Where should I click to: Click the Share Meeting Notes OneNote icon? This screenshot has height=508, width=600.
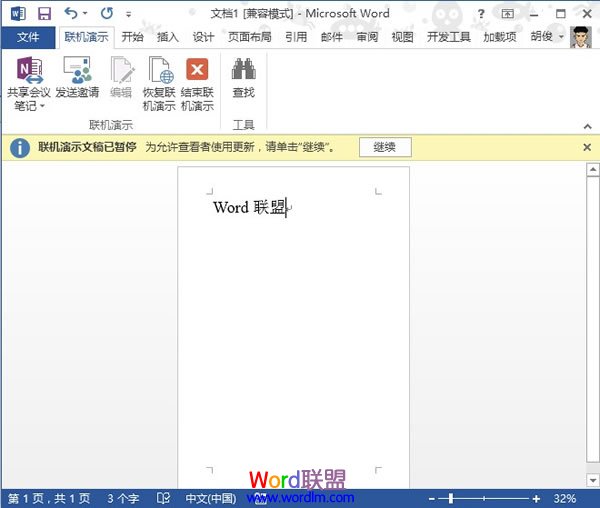coord(30,70)
